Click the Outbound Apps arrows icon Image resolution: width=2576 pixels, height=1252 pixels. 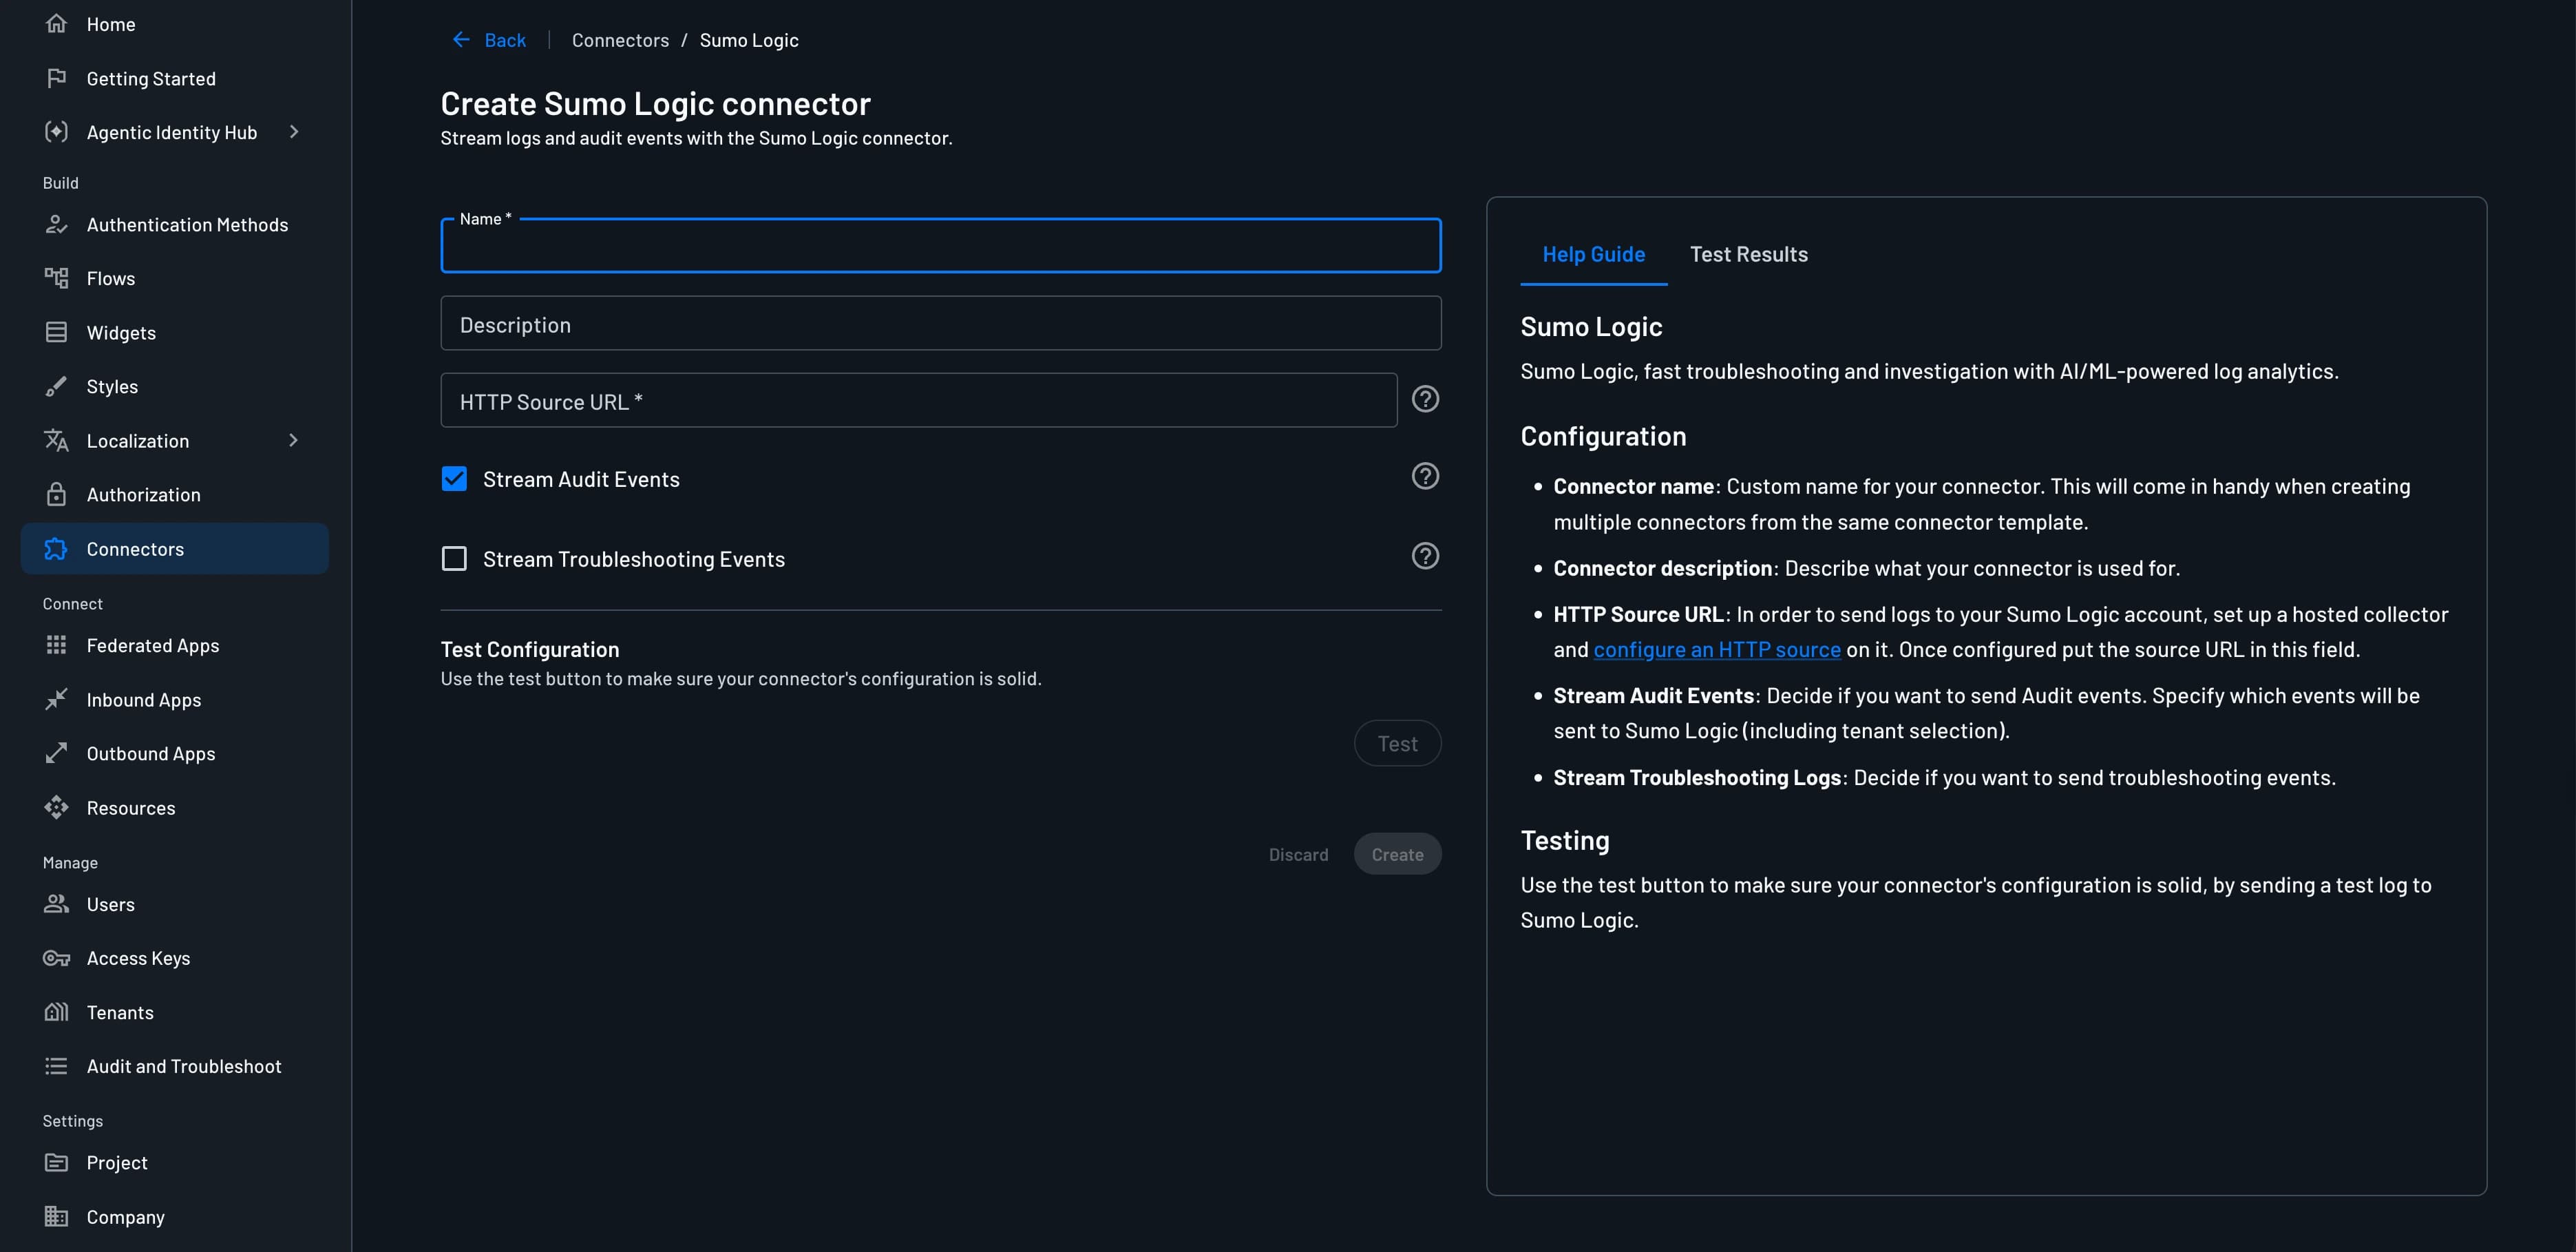(x=56, y=753)
